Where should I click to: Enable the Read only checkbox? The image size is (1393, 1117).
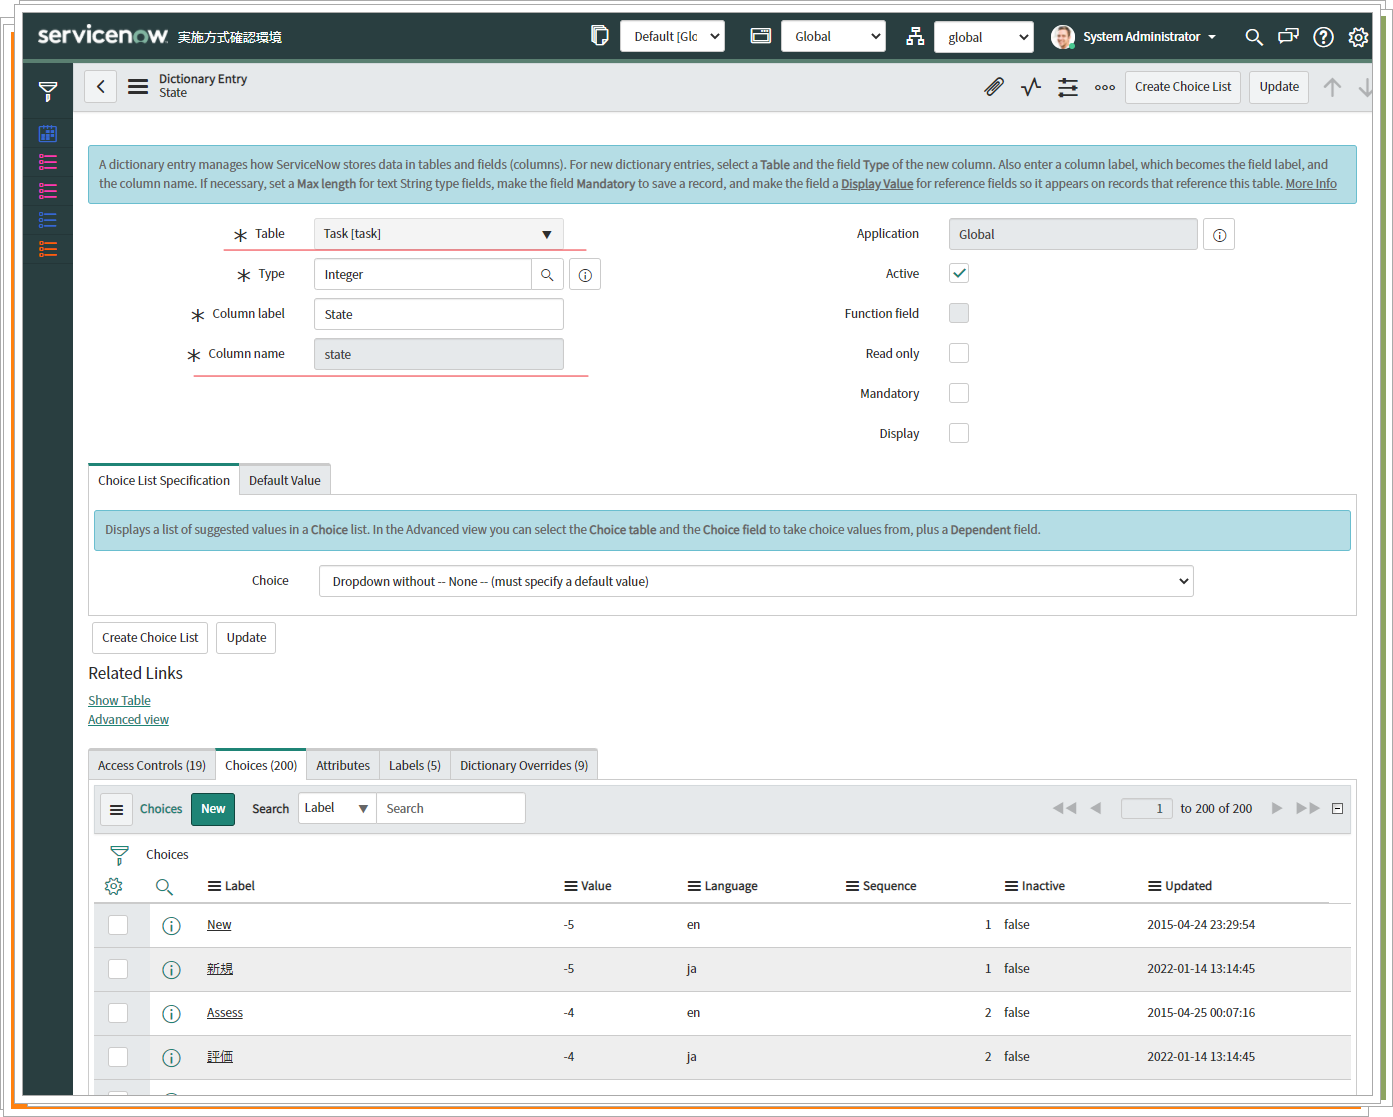pos(958,352)
